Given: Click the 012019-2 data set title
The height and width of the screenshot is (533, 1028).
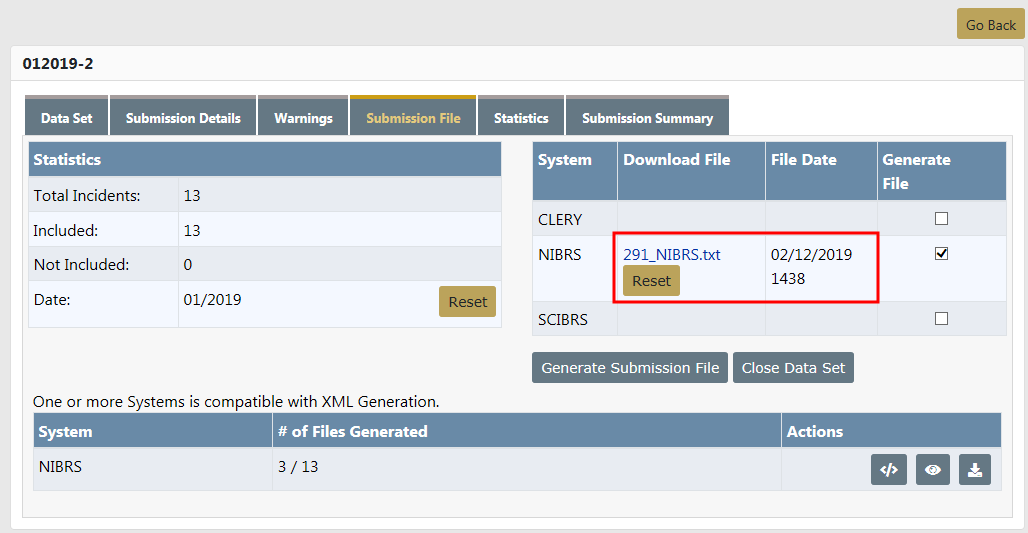Looking at the screenshot, I should click(x=57, y=64).
